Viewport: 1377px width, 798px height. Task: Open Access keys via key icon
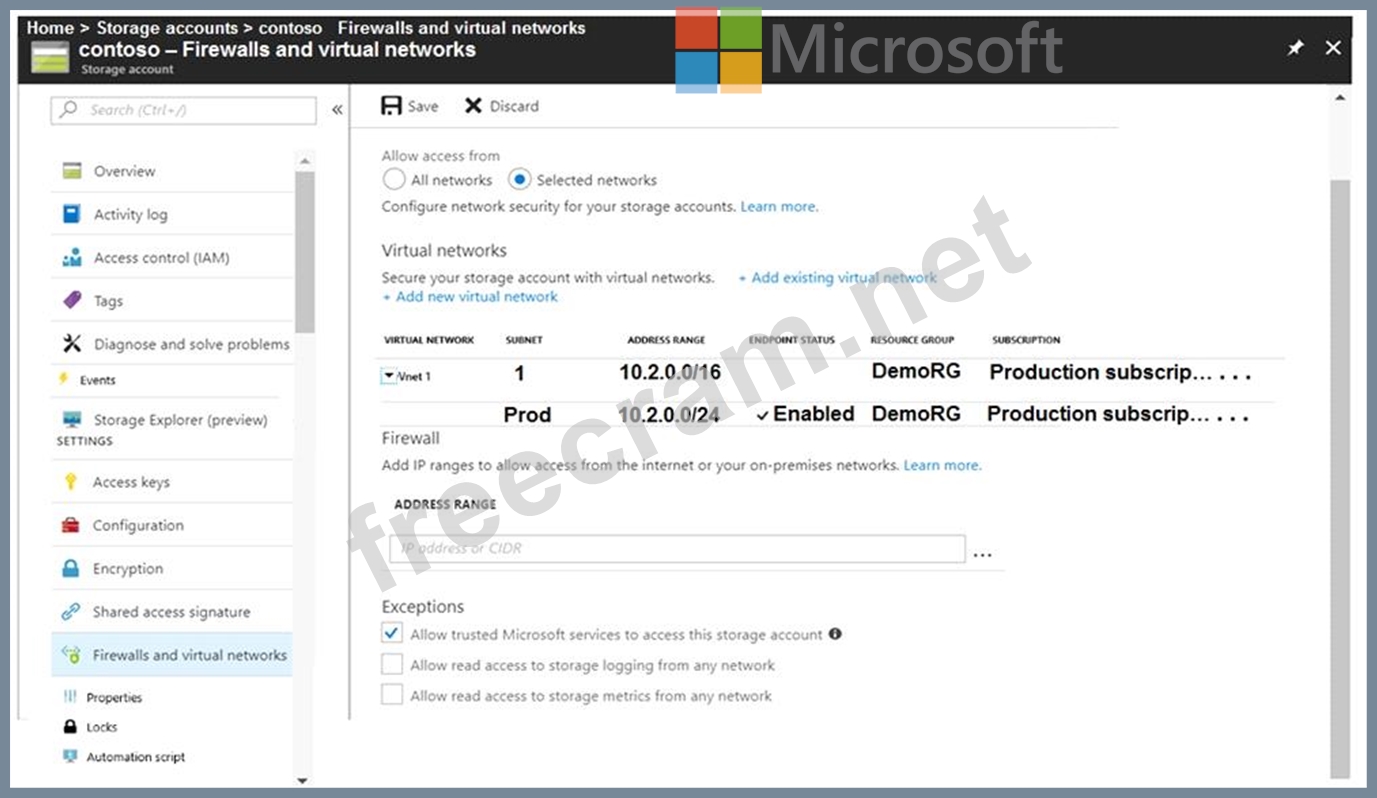point(71,482)
